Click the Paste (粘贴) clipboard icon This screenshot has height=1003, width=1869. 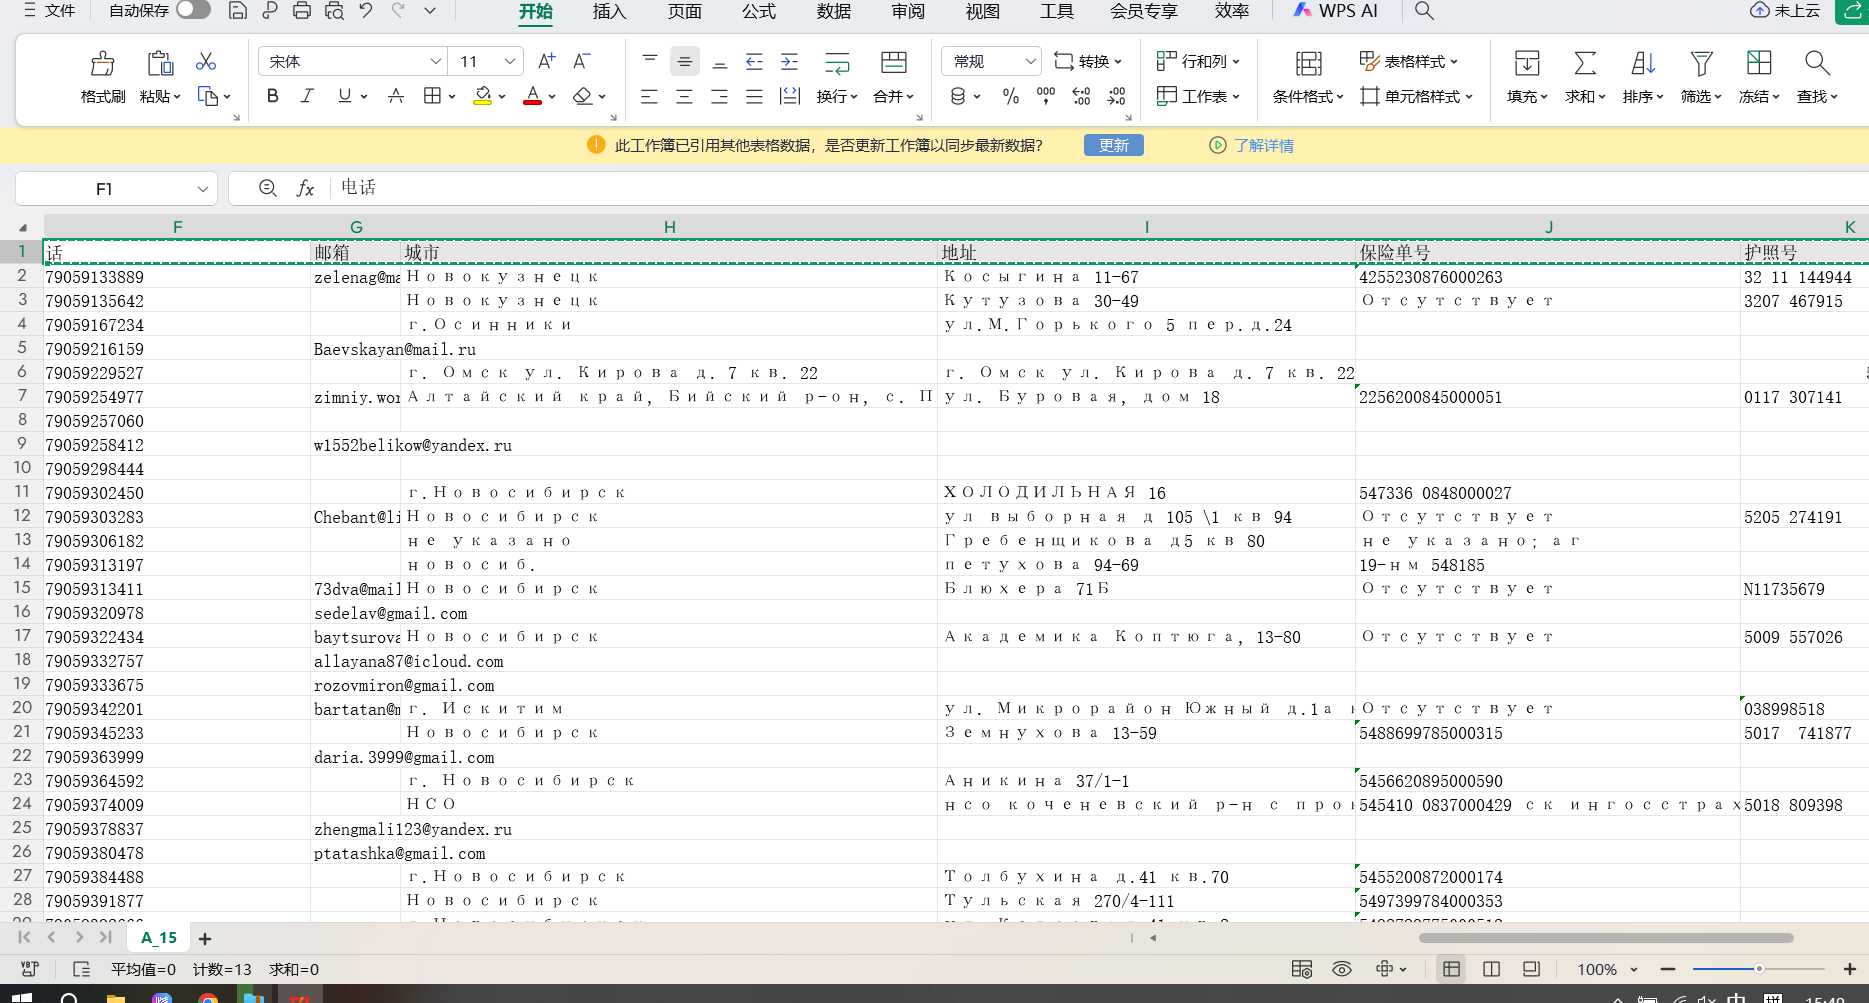coord(160,64)
